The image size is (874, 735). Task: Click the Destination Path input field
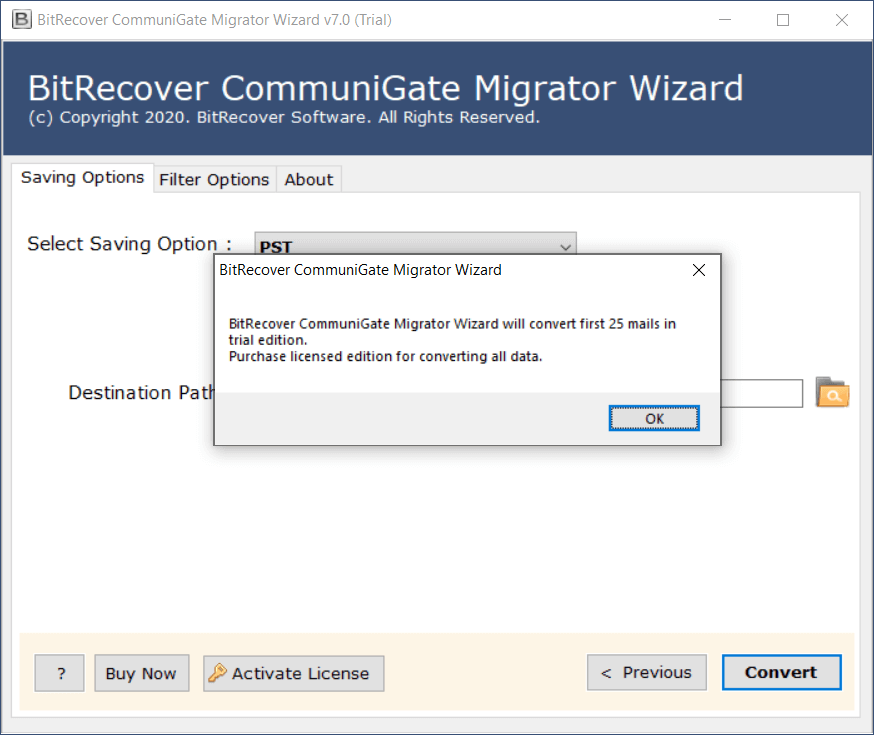(x=761, y=393)
